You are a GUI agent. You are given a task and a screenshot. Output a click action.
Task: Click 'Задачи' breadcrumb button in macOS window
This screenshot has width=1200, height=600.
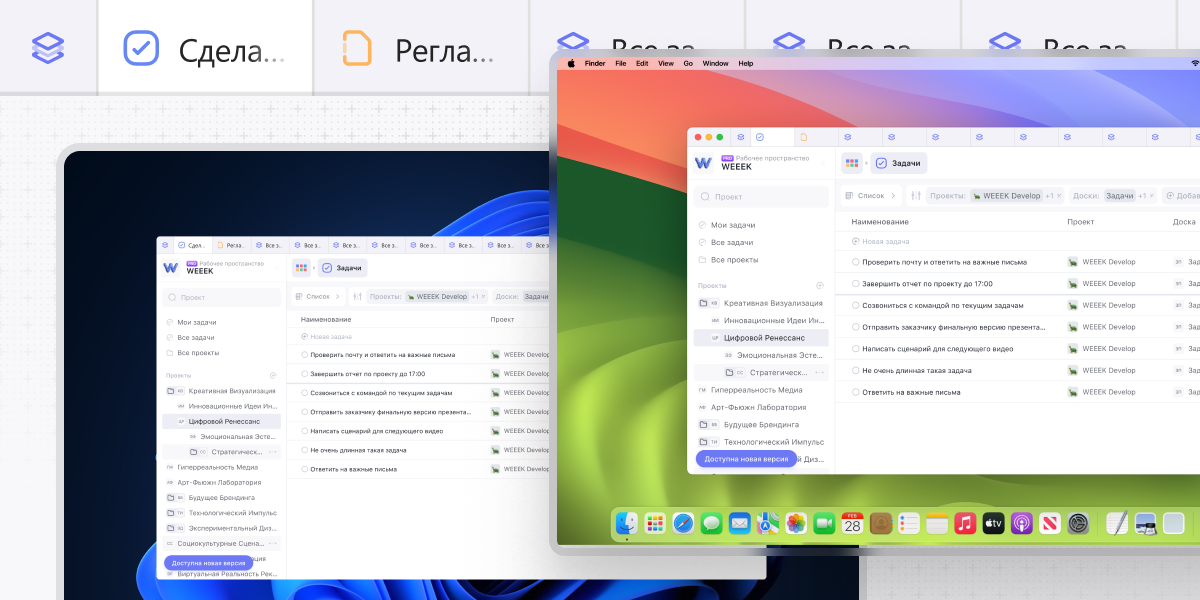899,163
